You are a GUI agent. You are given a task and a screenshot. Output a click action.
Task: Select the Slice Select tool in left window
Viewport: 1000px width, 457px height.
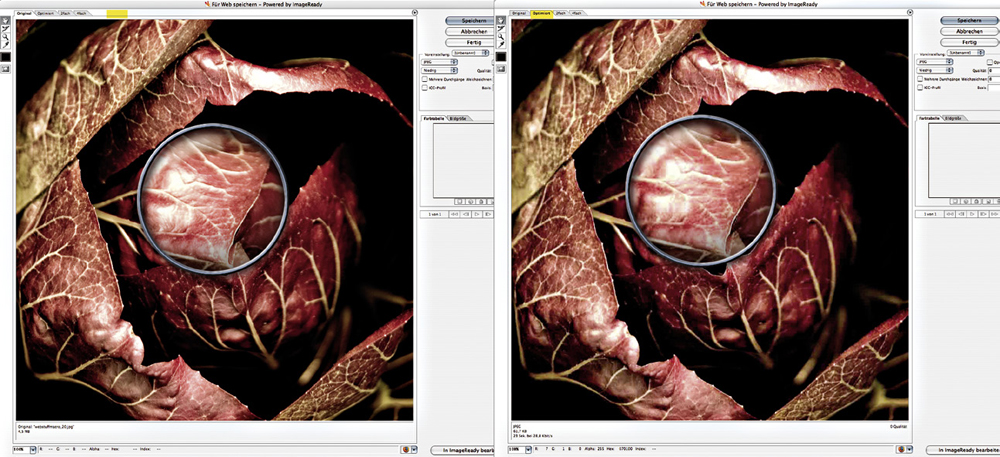click(6, 28)
